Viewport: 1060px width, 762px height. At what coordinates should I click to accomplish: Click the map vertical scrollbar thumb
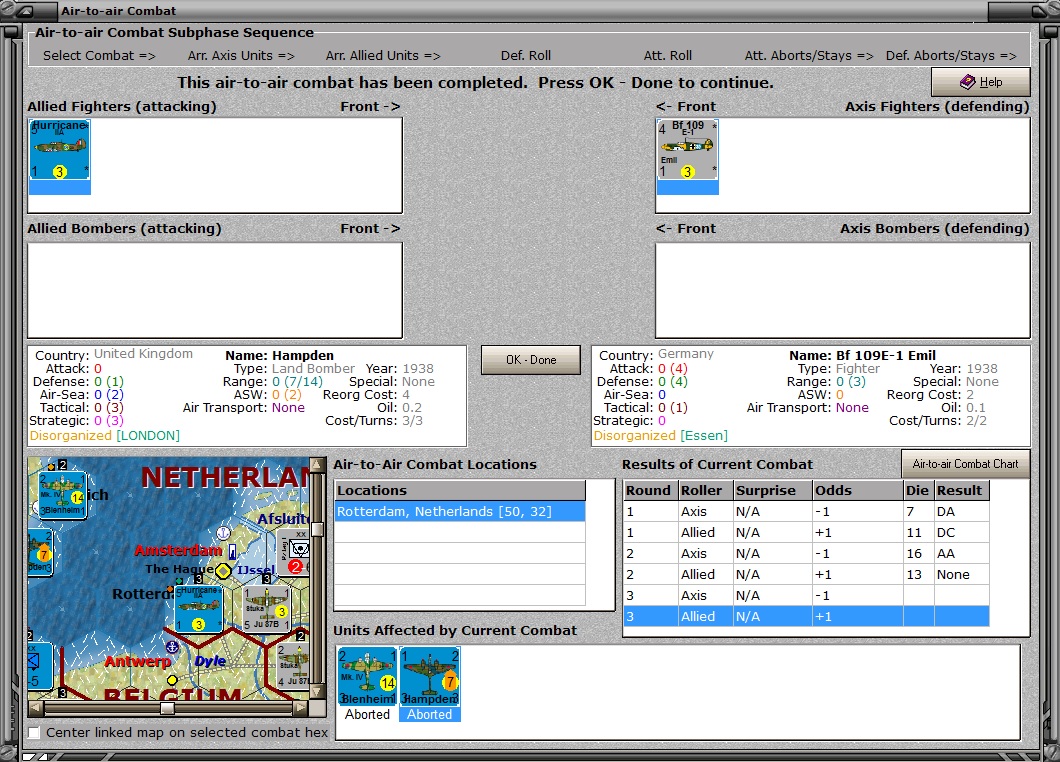pyautogui.click(x=316, y=528)
